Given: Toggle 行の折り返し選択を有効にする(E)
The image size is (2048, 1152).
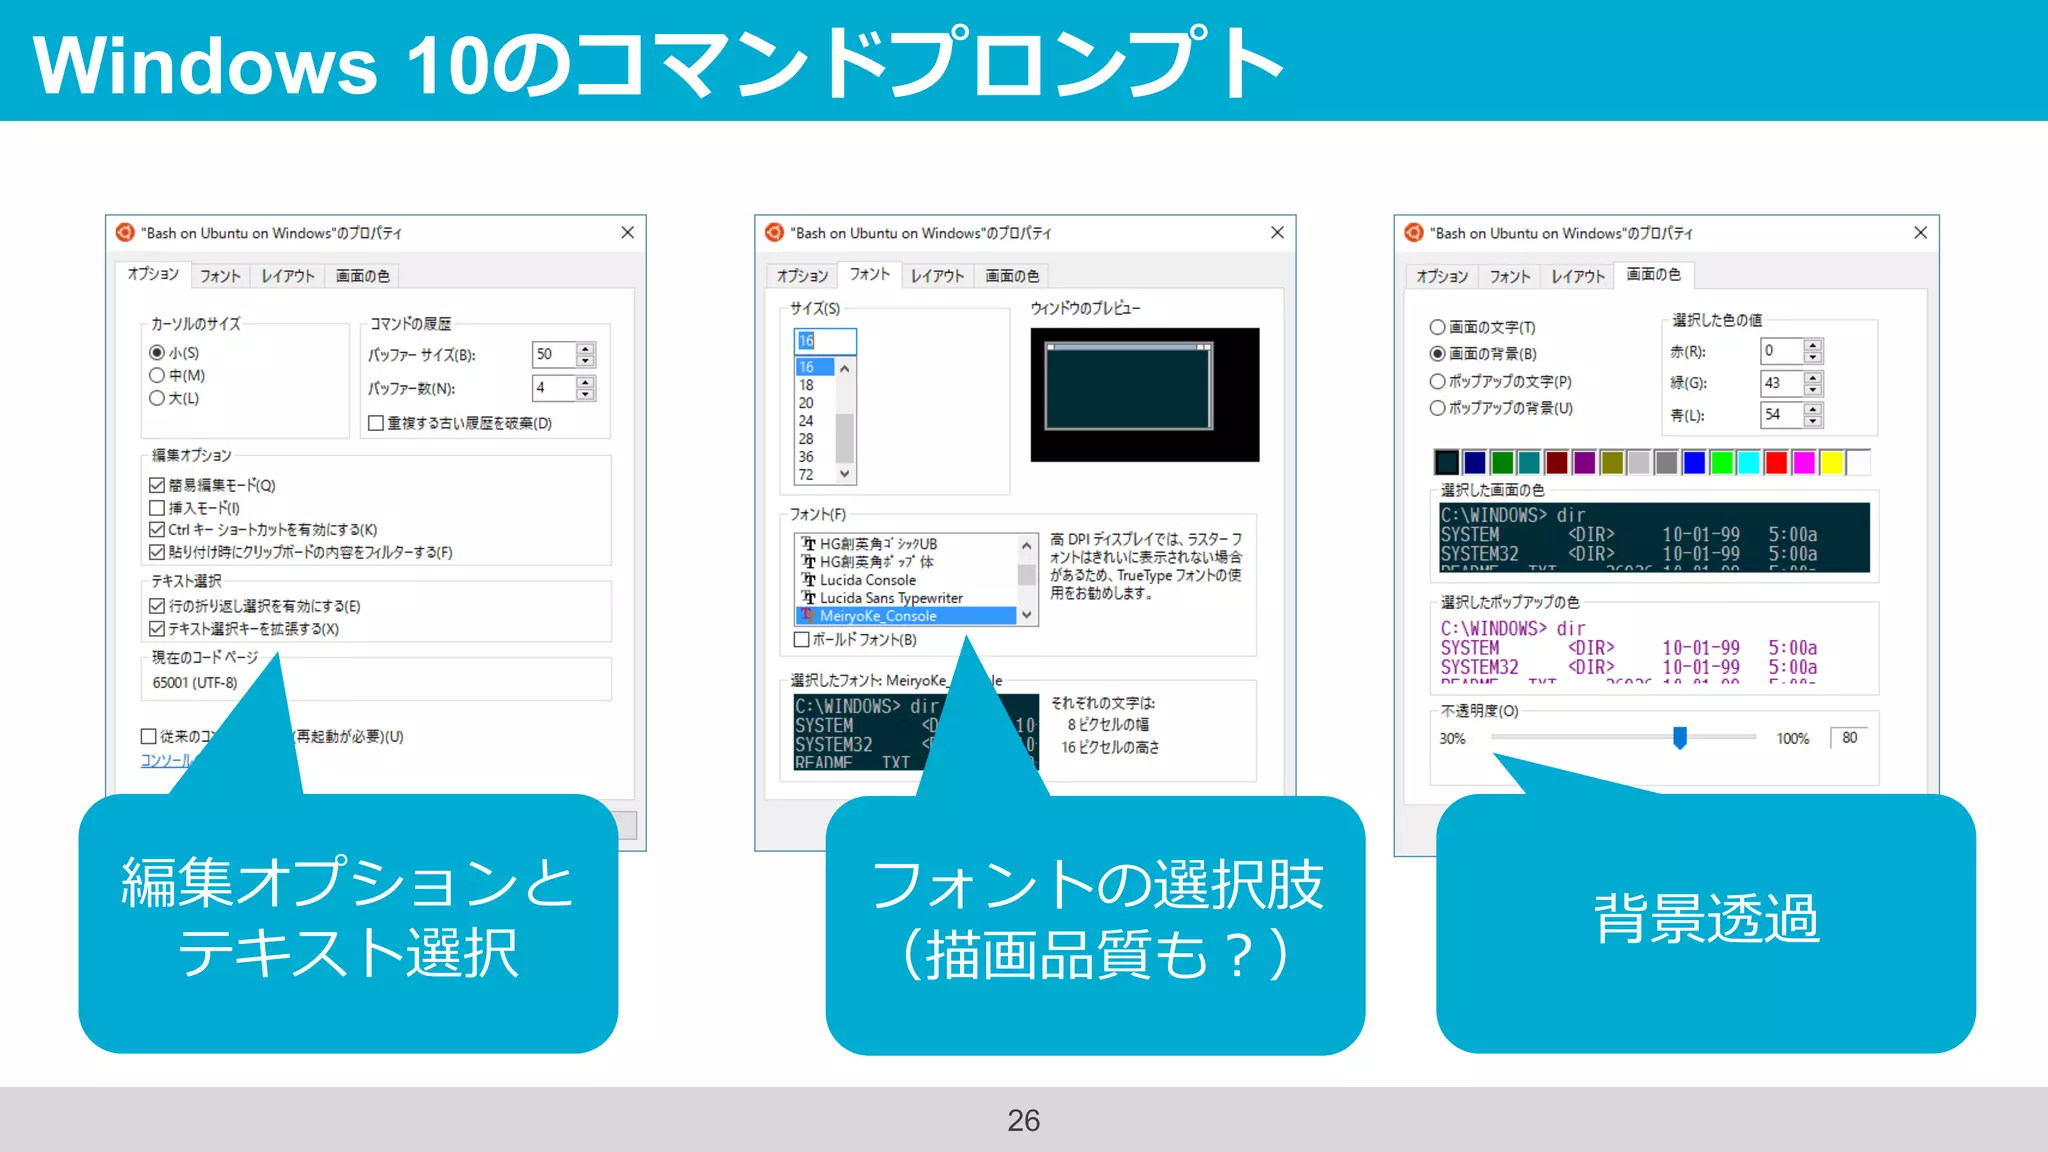Looking at the screenshot, I should click(157, 606).
